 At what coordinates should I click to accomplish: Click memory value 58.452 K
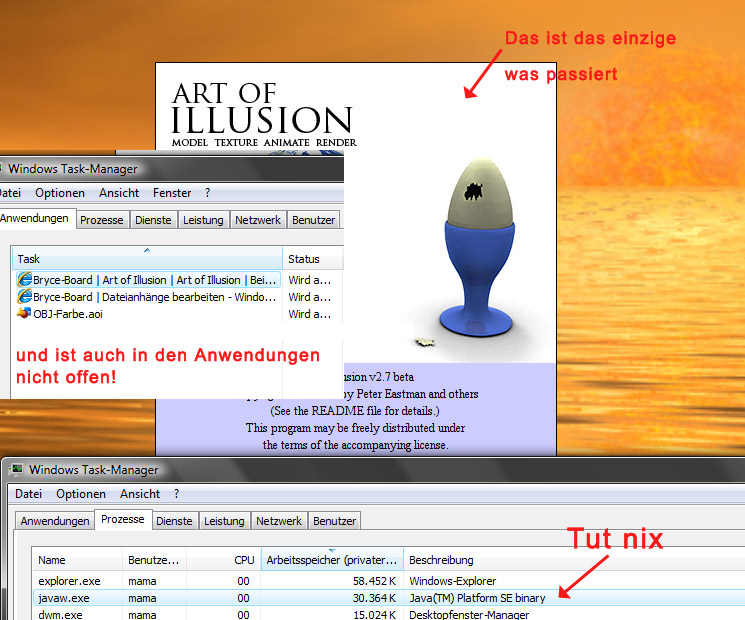tap(374, 581)
